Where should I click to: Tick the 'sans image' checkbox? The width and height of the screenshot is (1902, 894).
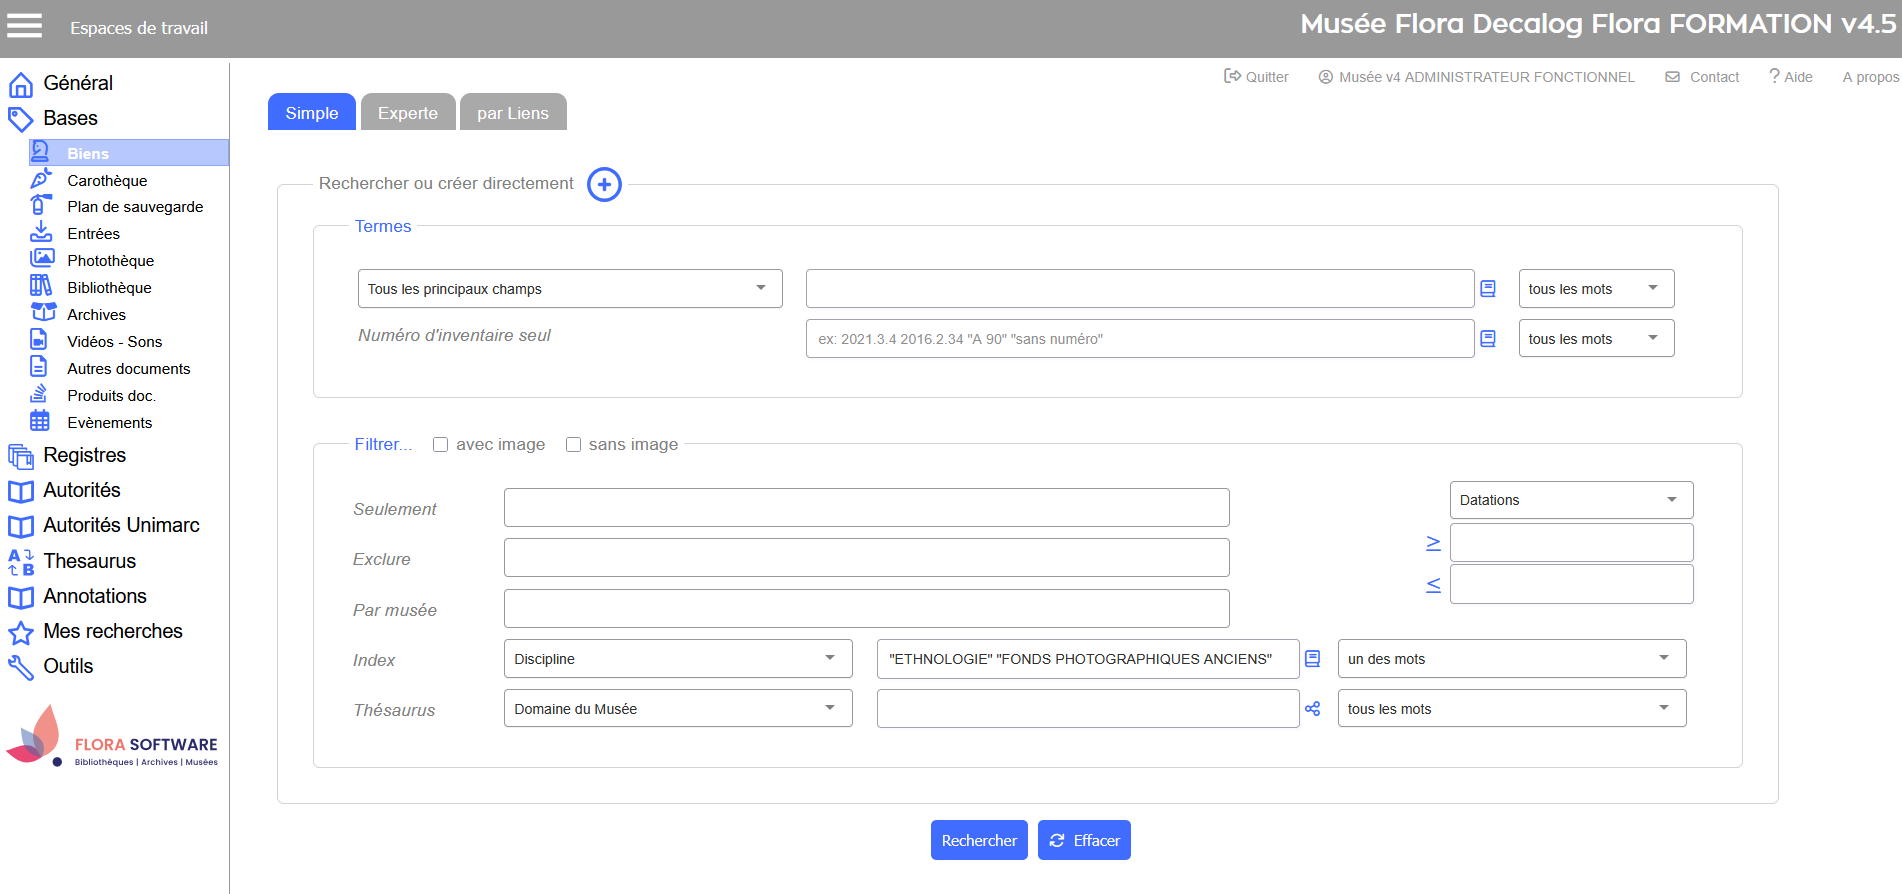(573, 445)
